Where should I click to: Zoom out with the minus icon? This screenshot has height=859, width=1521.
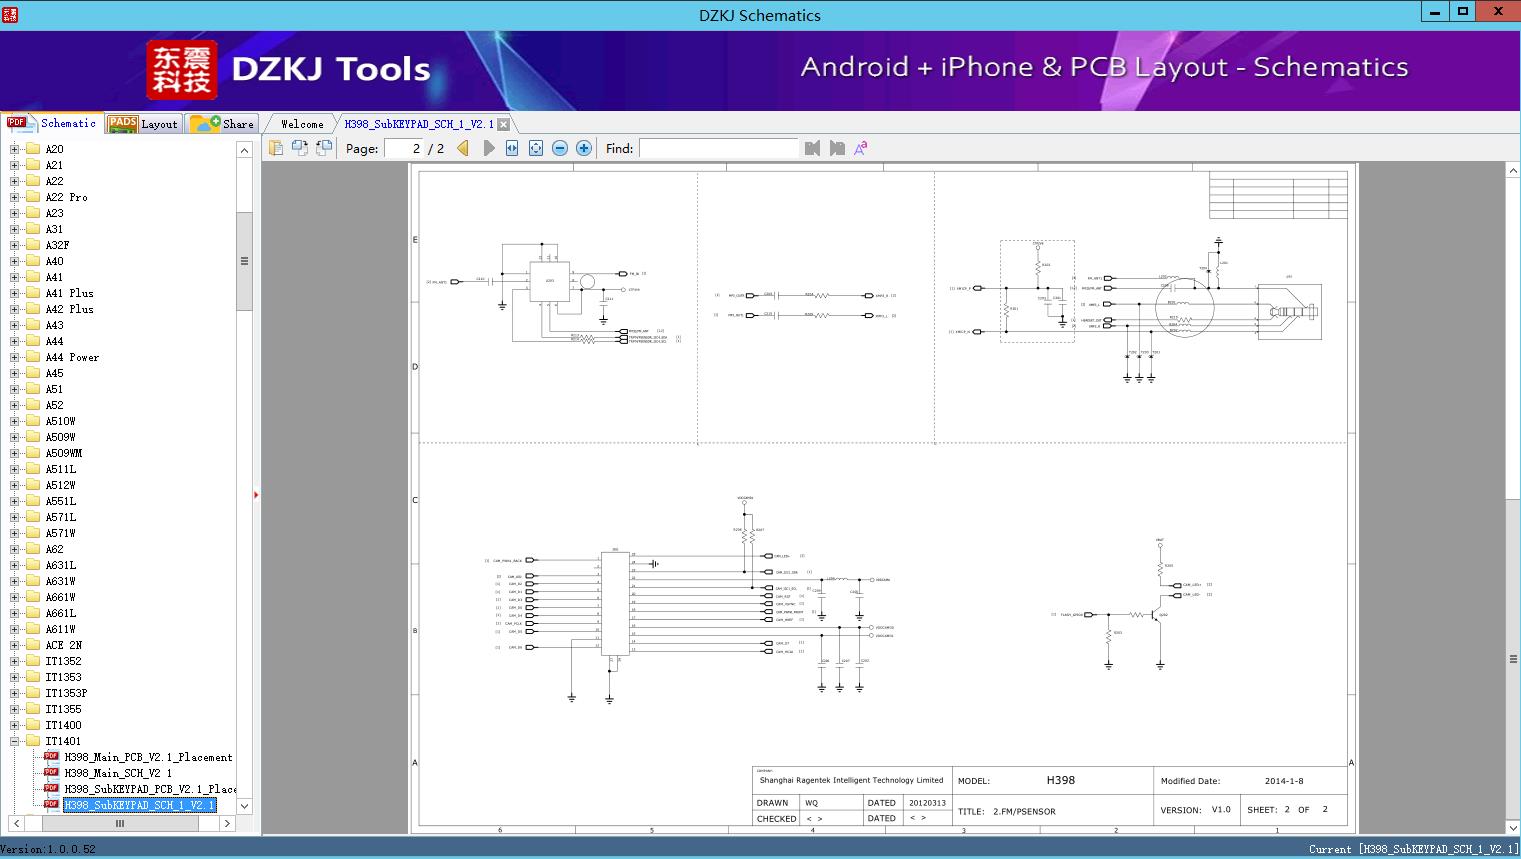click(560, 148)
